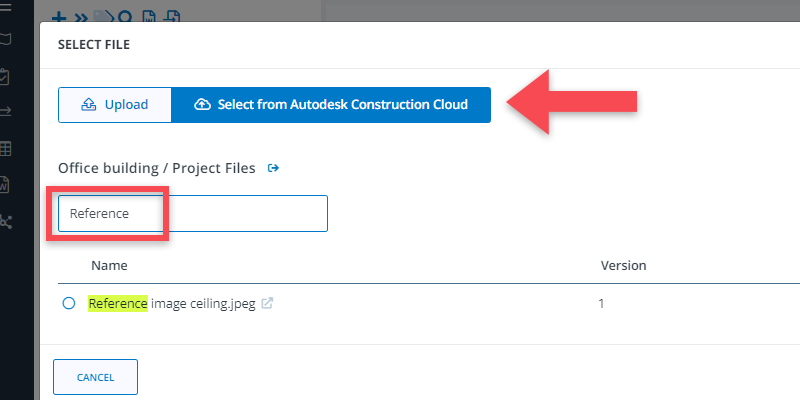
Task: Click the Version column header
Action: point(623,266)
